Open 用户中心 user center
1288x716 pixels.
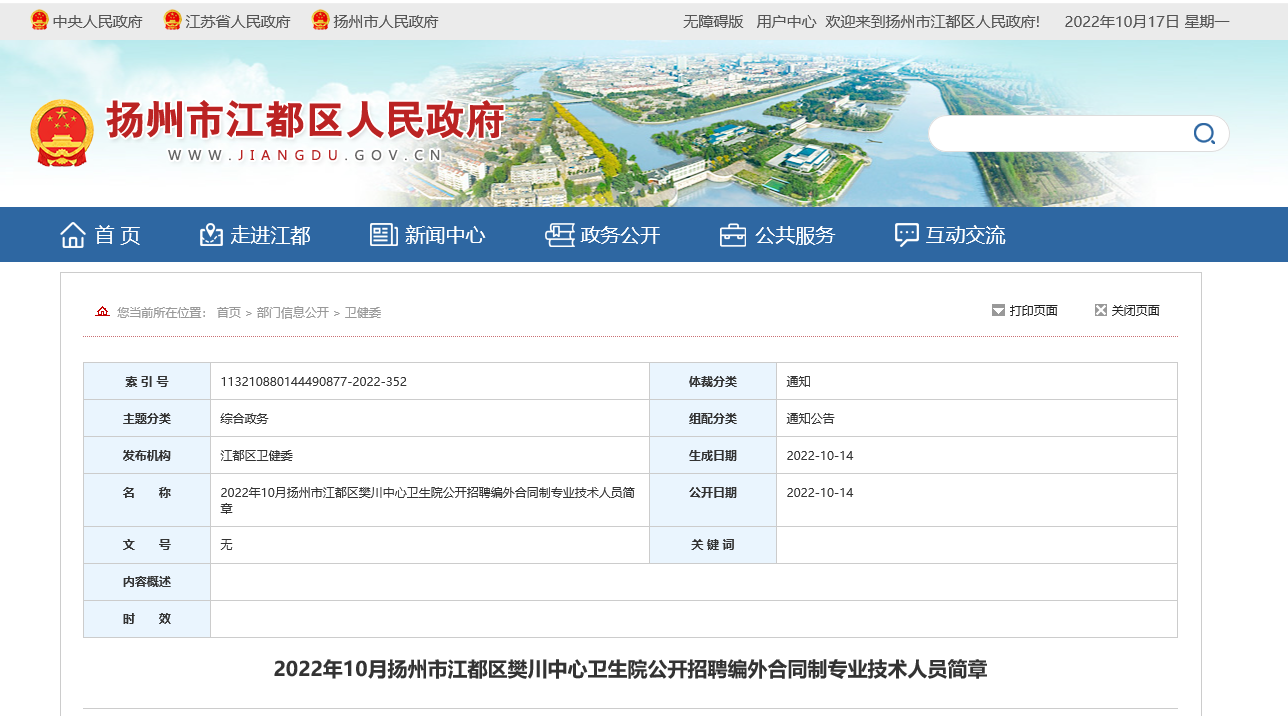pyautogui.click(x=786, y=21)
